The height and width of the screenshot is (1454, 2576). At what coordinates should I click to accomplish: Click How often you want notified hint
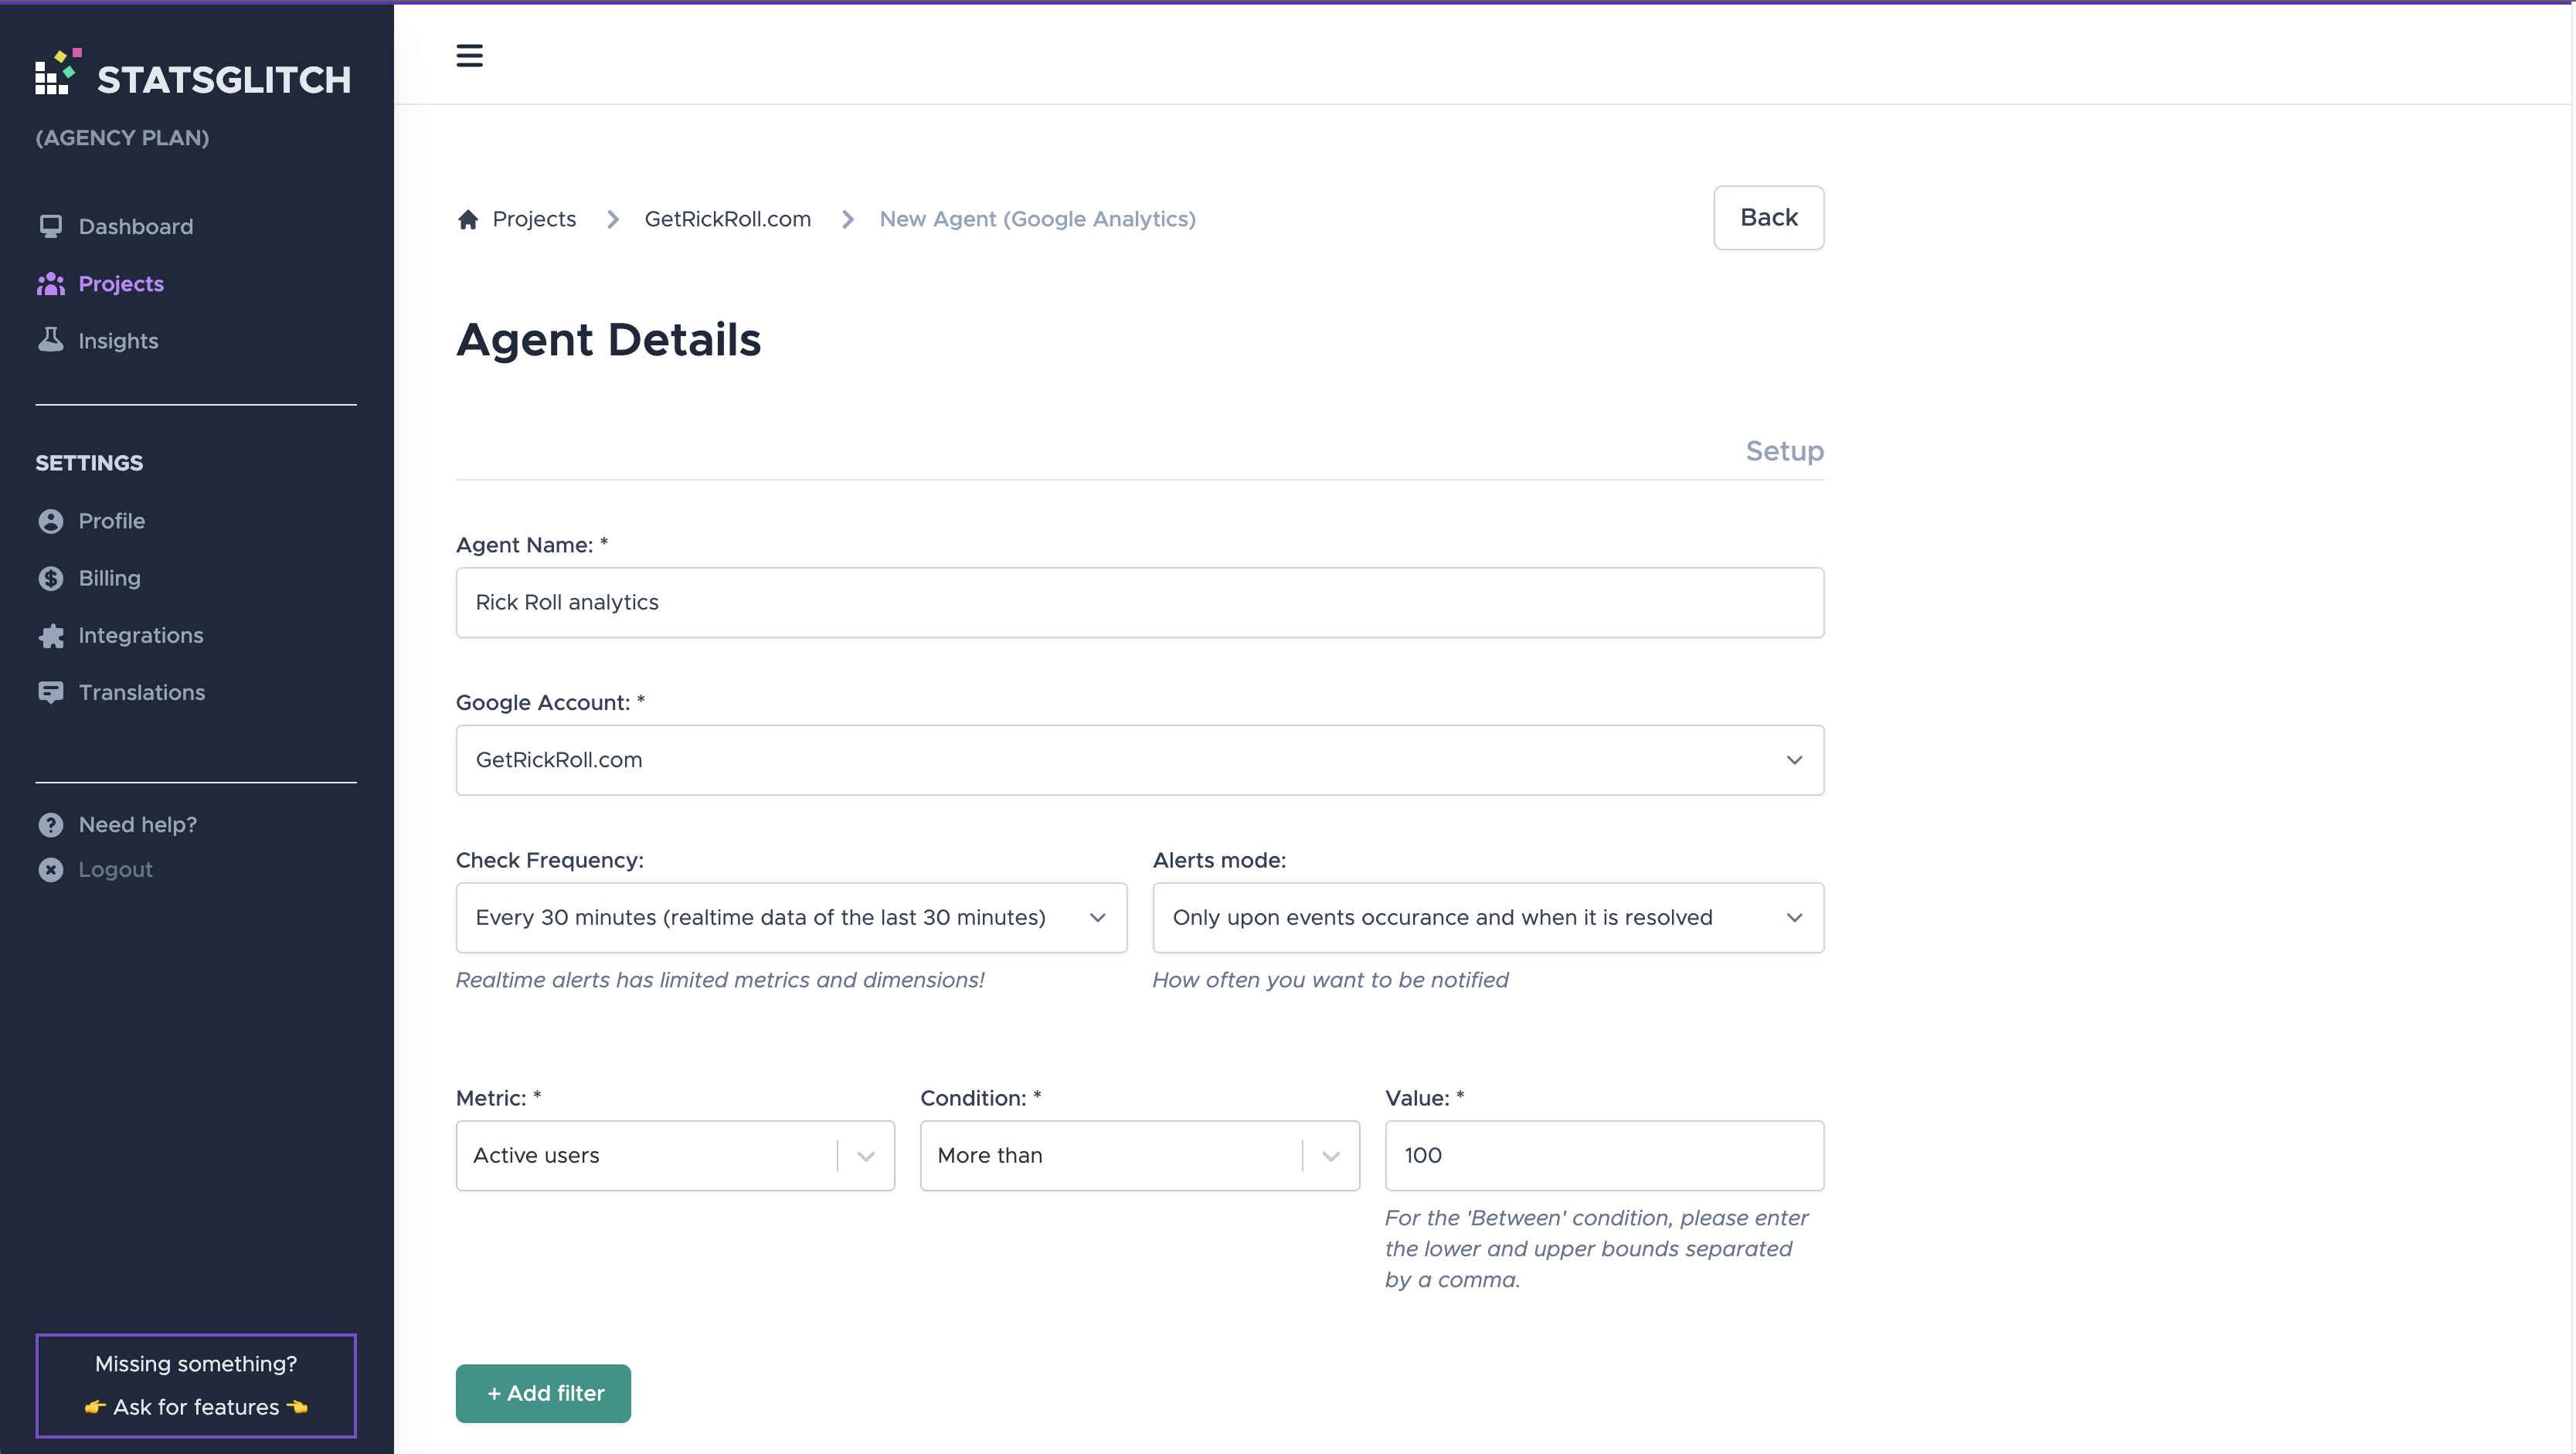(1330, 981)
